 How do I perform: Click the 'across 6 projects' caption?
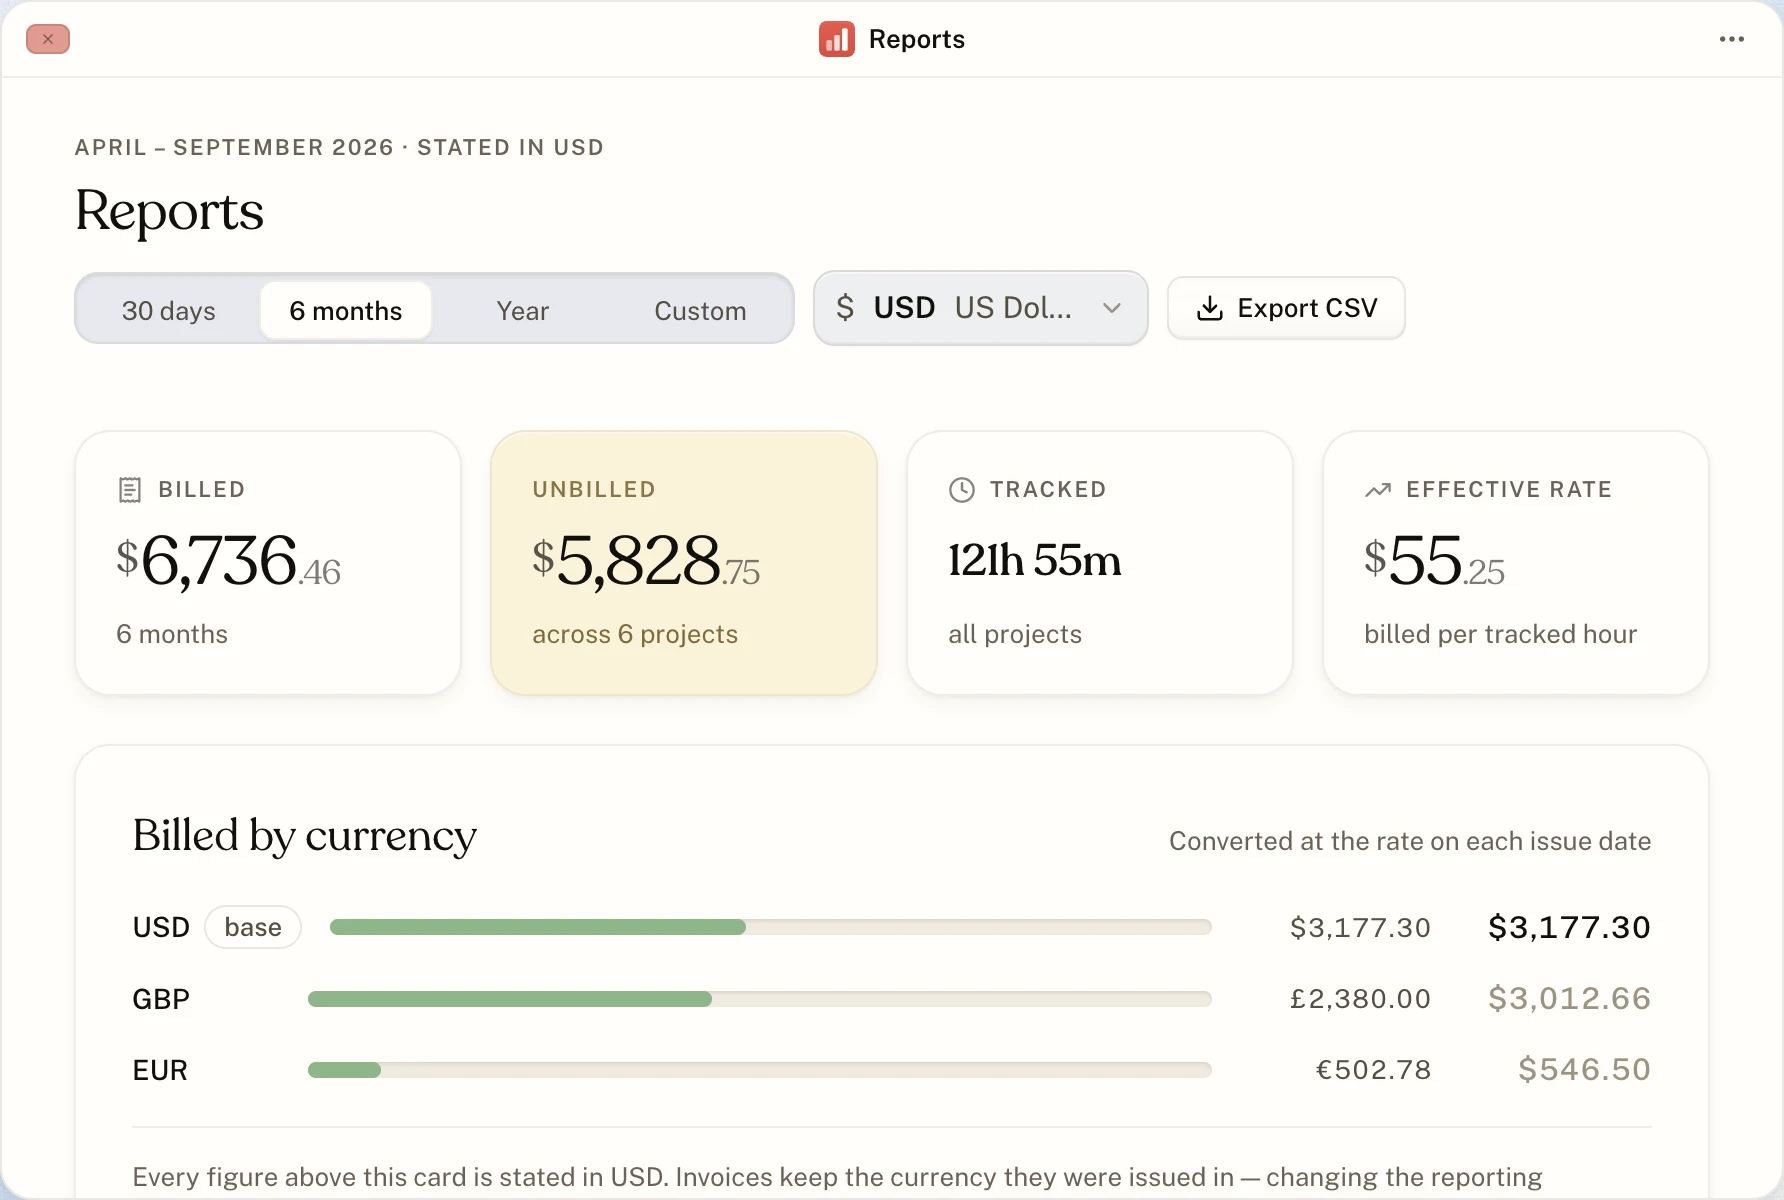click(635, 634)
